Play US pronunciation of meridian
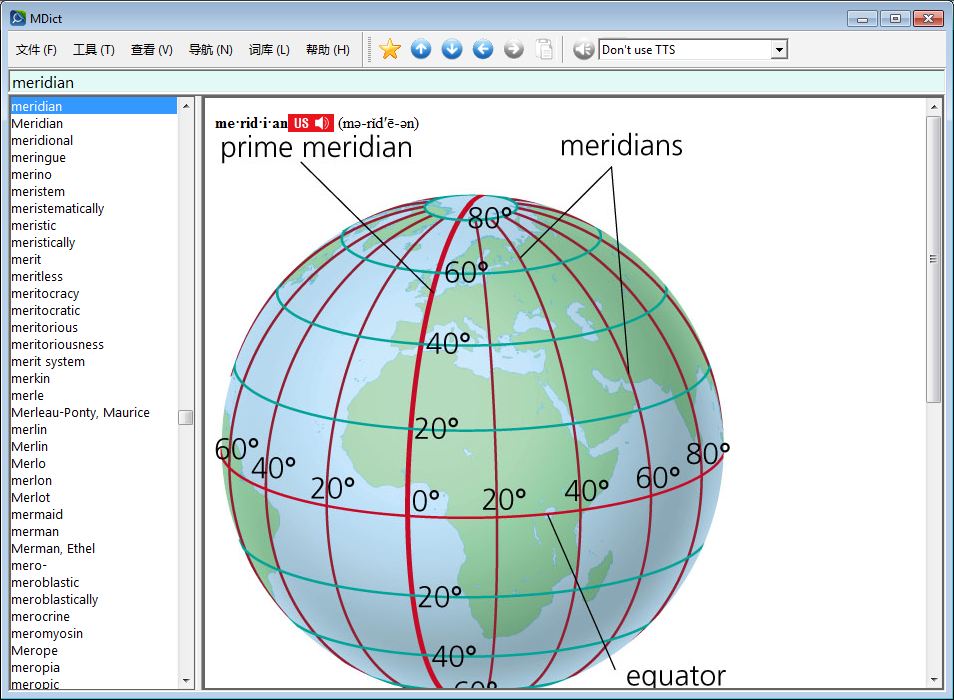The width and height of the screenshot is (954, 700). click(310, 123)
